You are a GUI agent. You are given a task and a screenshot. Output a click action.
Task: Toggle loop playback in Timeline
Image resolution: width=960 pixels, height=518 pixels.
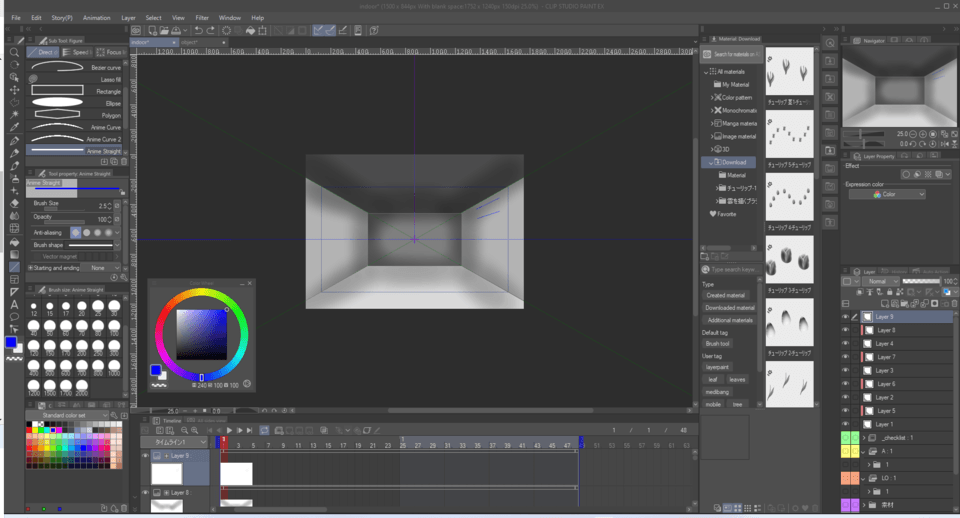point(264,430)
